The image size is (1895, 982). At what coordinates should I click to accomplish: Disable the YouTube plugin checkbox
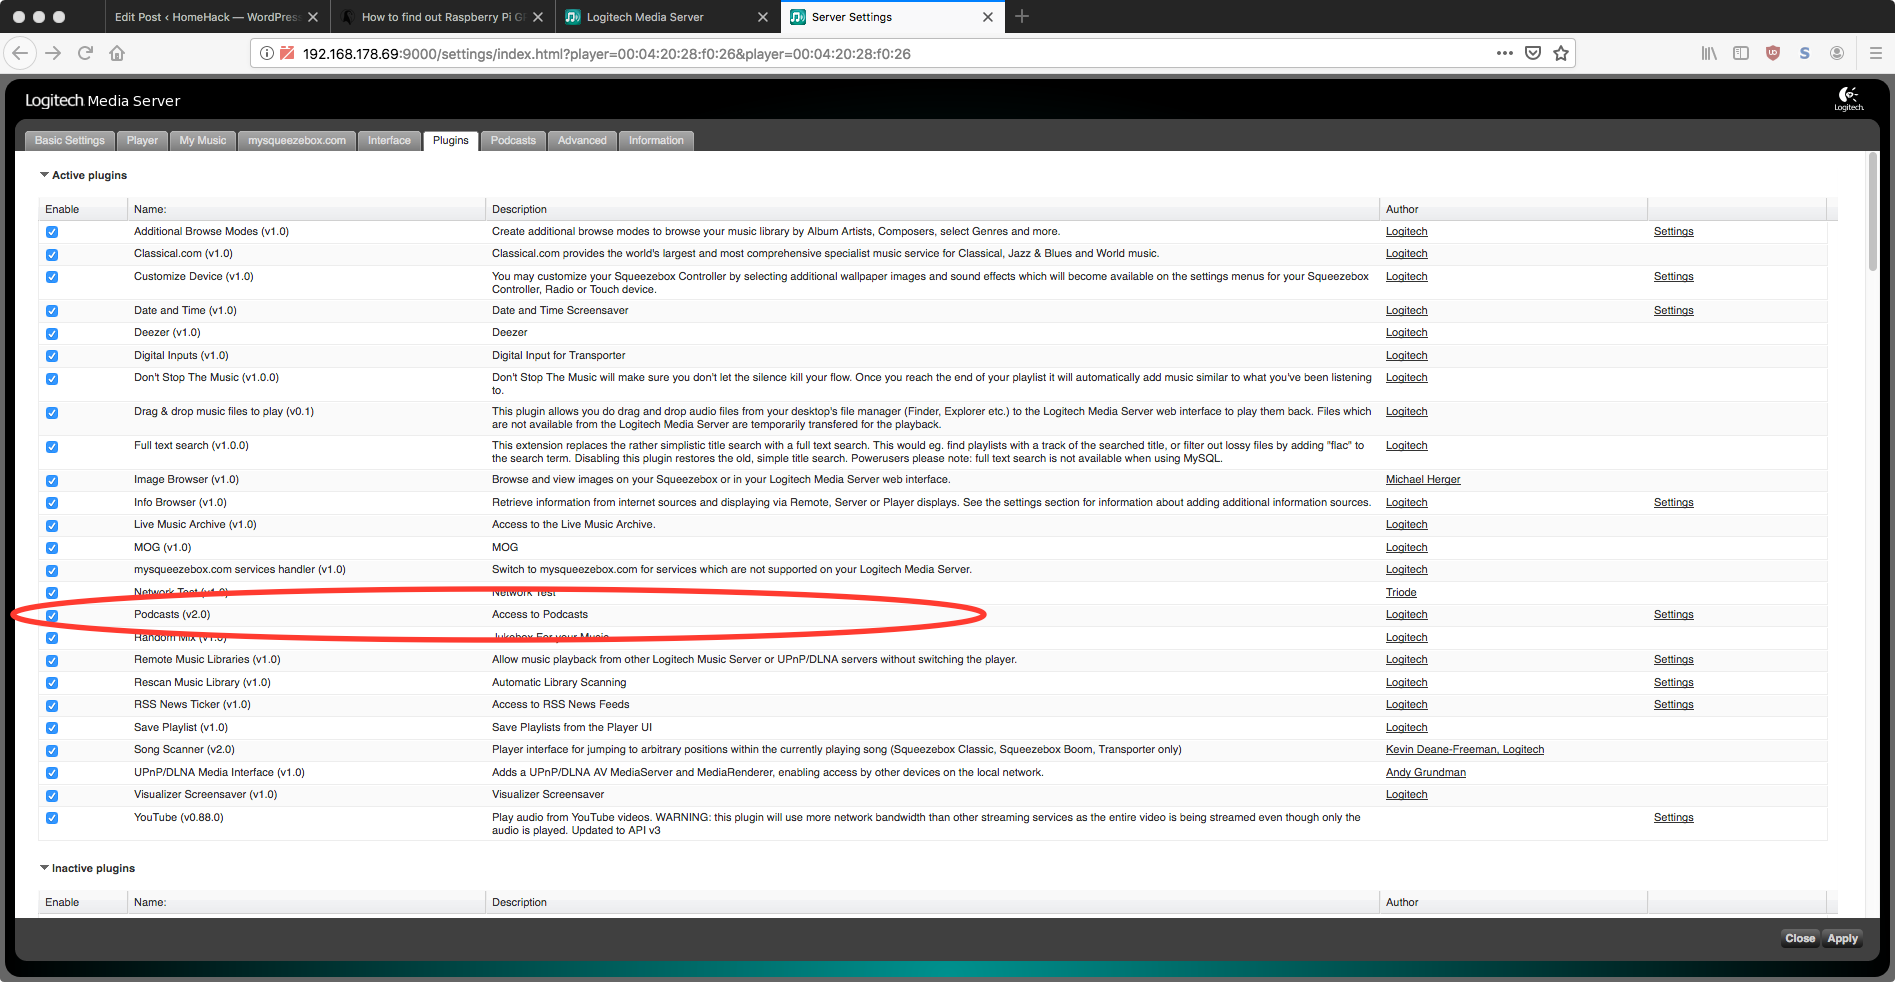pos(52,818)
